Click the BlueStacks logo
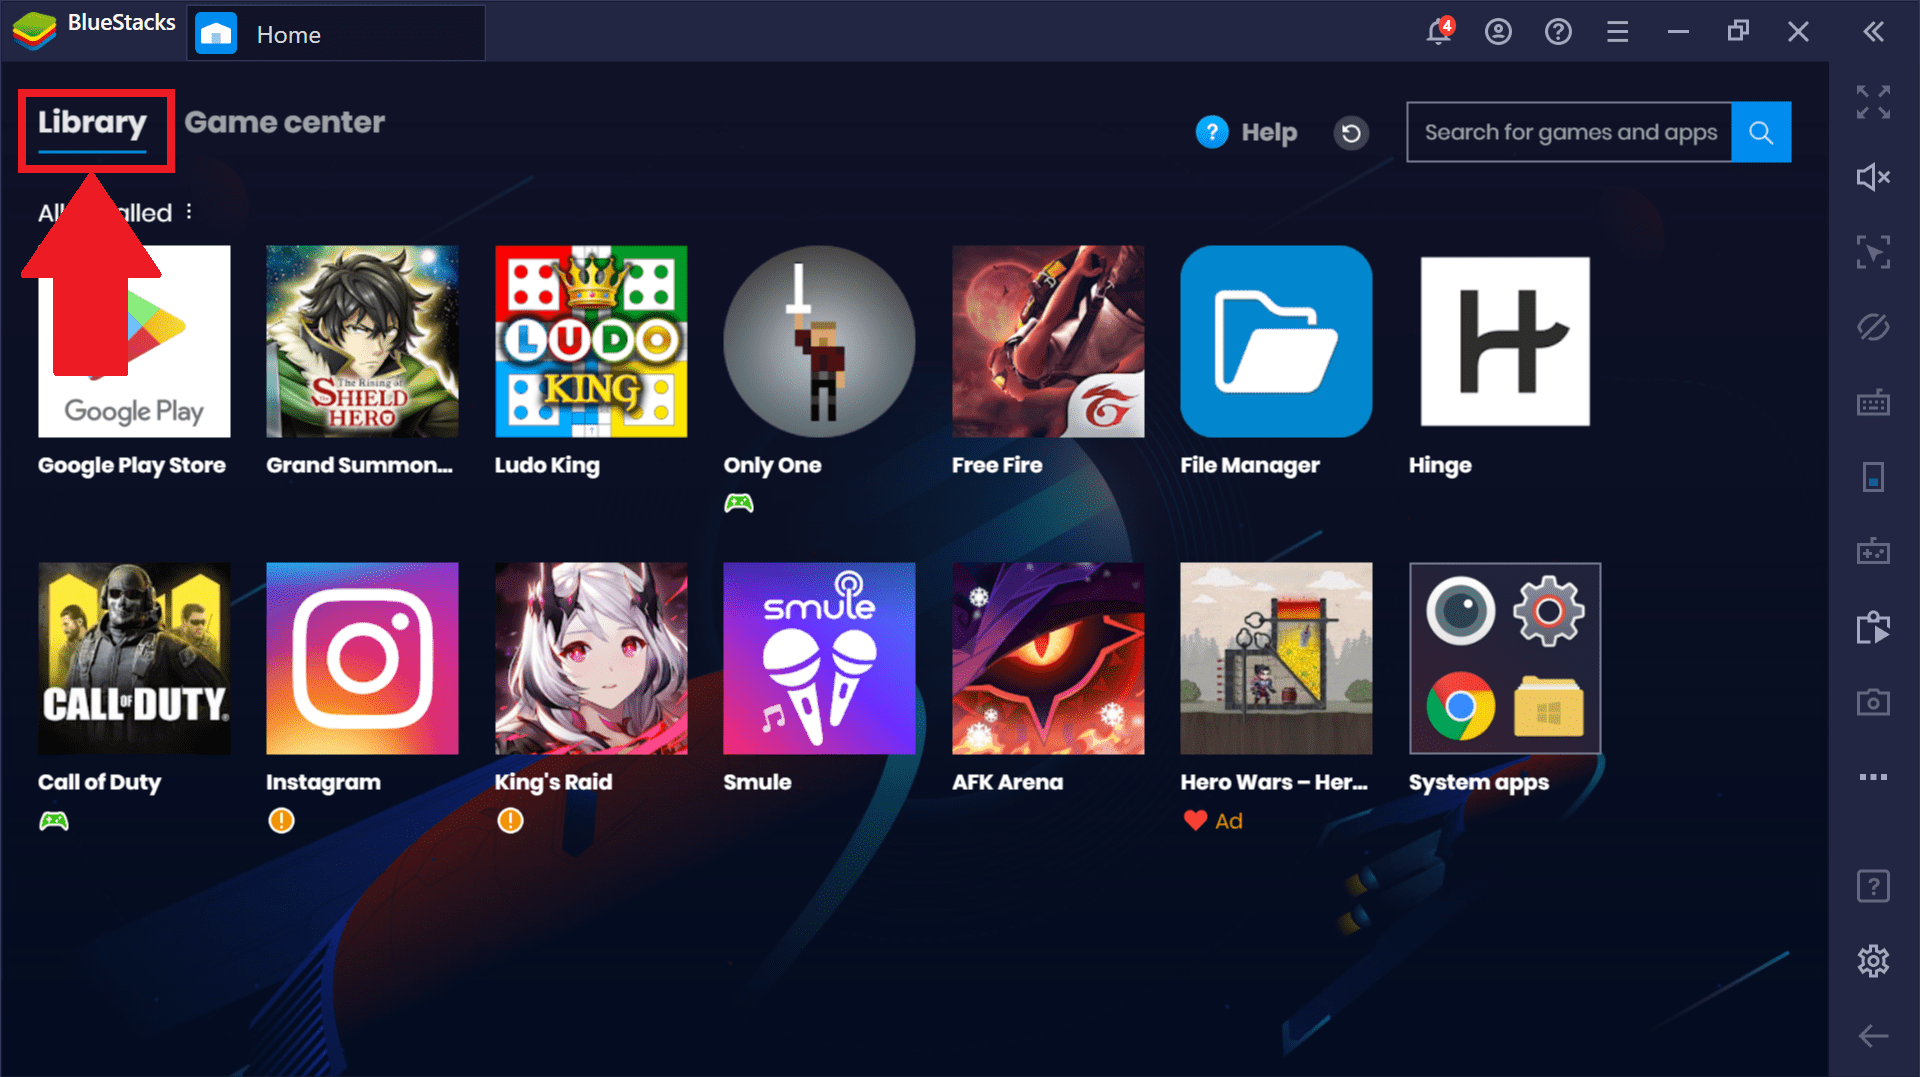 point(34,30)
